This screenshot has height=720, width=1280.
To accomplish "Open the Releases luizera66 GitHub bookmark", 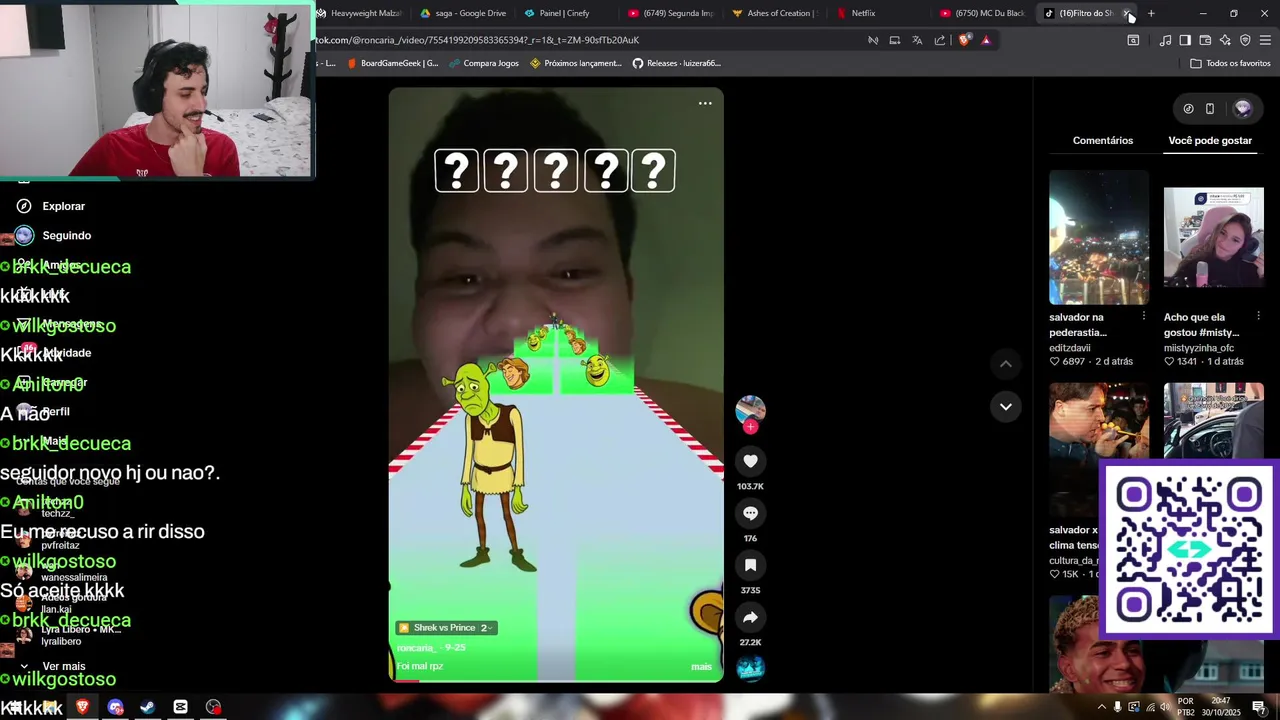I will (676, 63).
